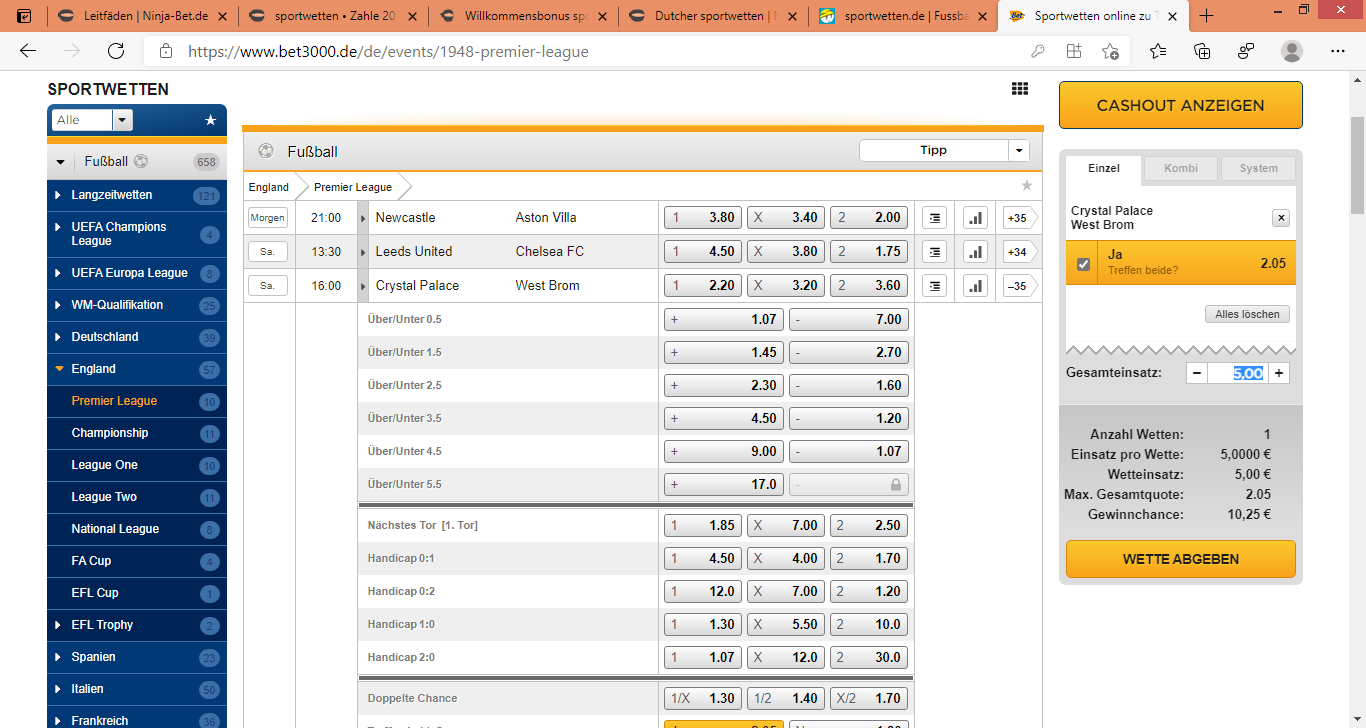Select the Einzel bet slip tab
The width and height of the screenshot is (1366, 728).
[1103, 168]
